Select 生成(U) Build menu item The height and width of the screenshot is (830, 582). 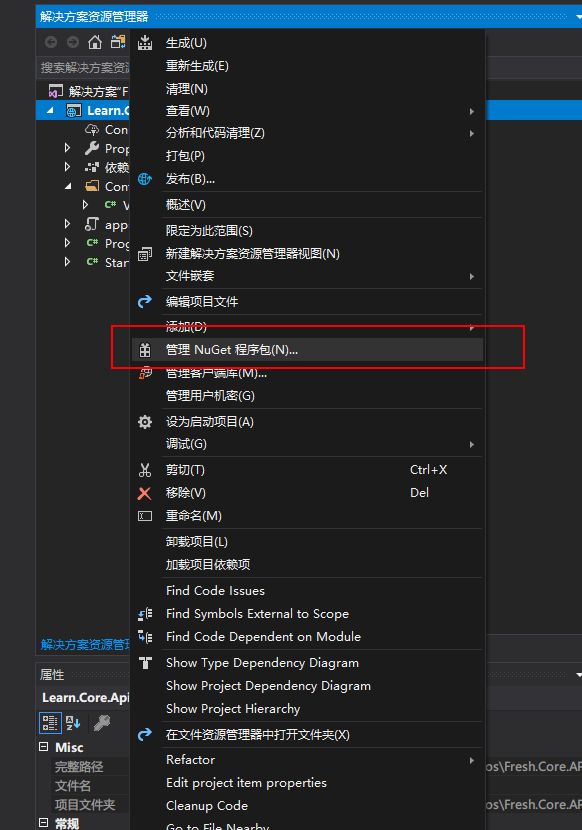pos(307,42)
